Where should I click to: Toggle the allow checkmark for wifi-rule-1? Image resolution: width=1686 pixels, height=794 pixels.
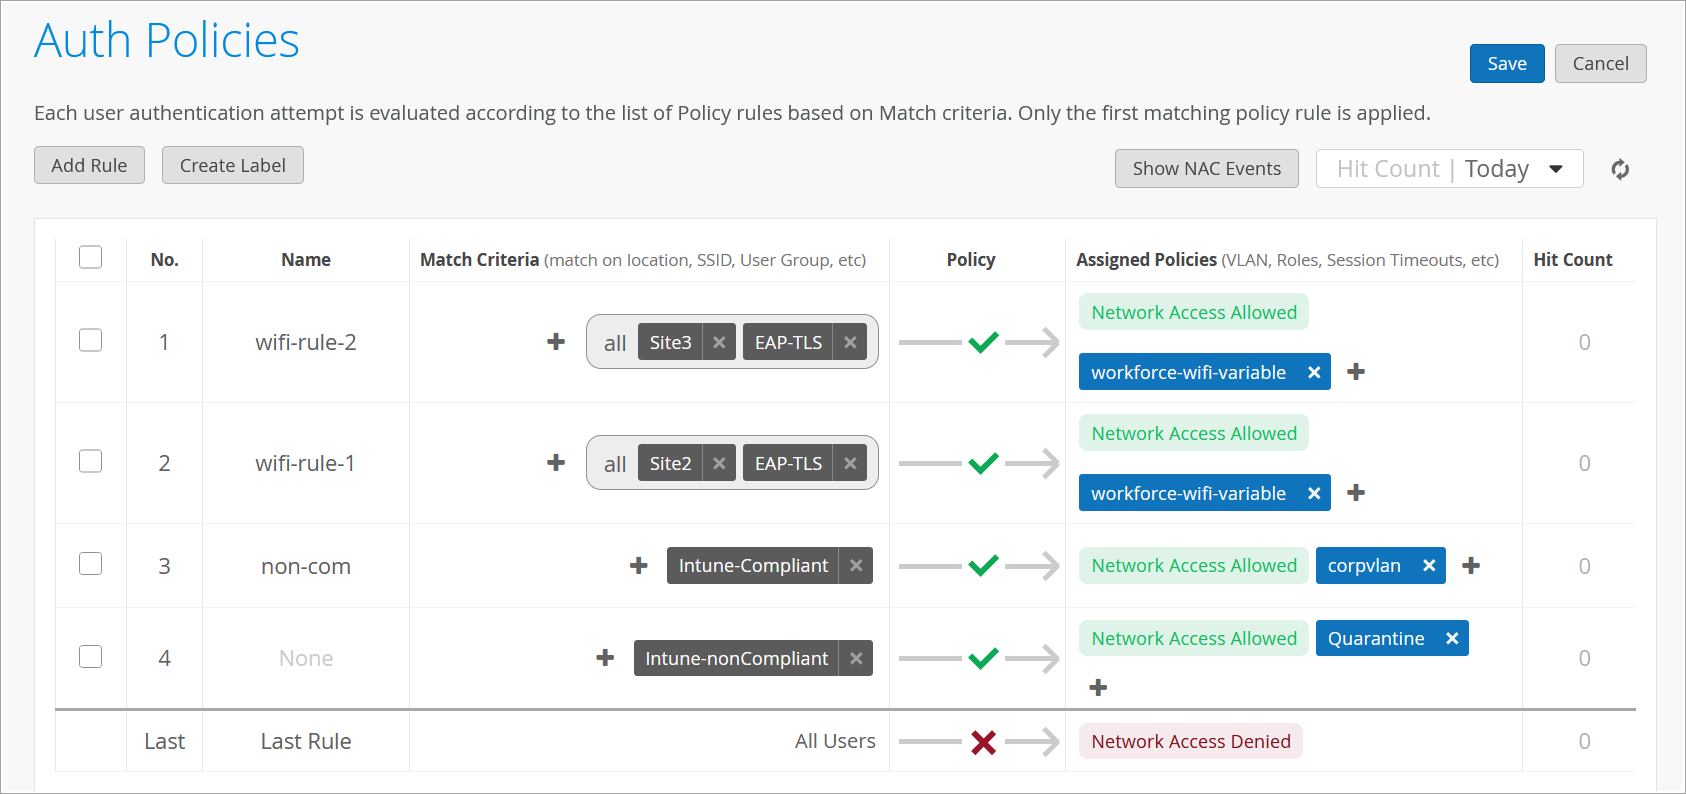click(x=983, y=463)
